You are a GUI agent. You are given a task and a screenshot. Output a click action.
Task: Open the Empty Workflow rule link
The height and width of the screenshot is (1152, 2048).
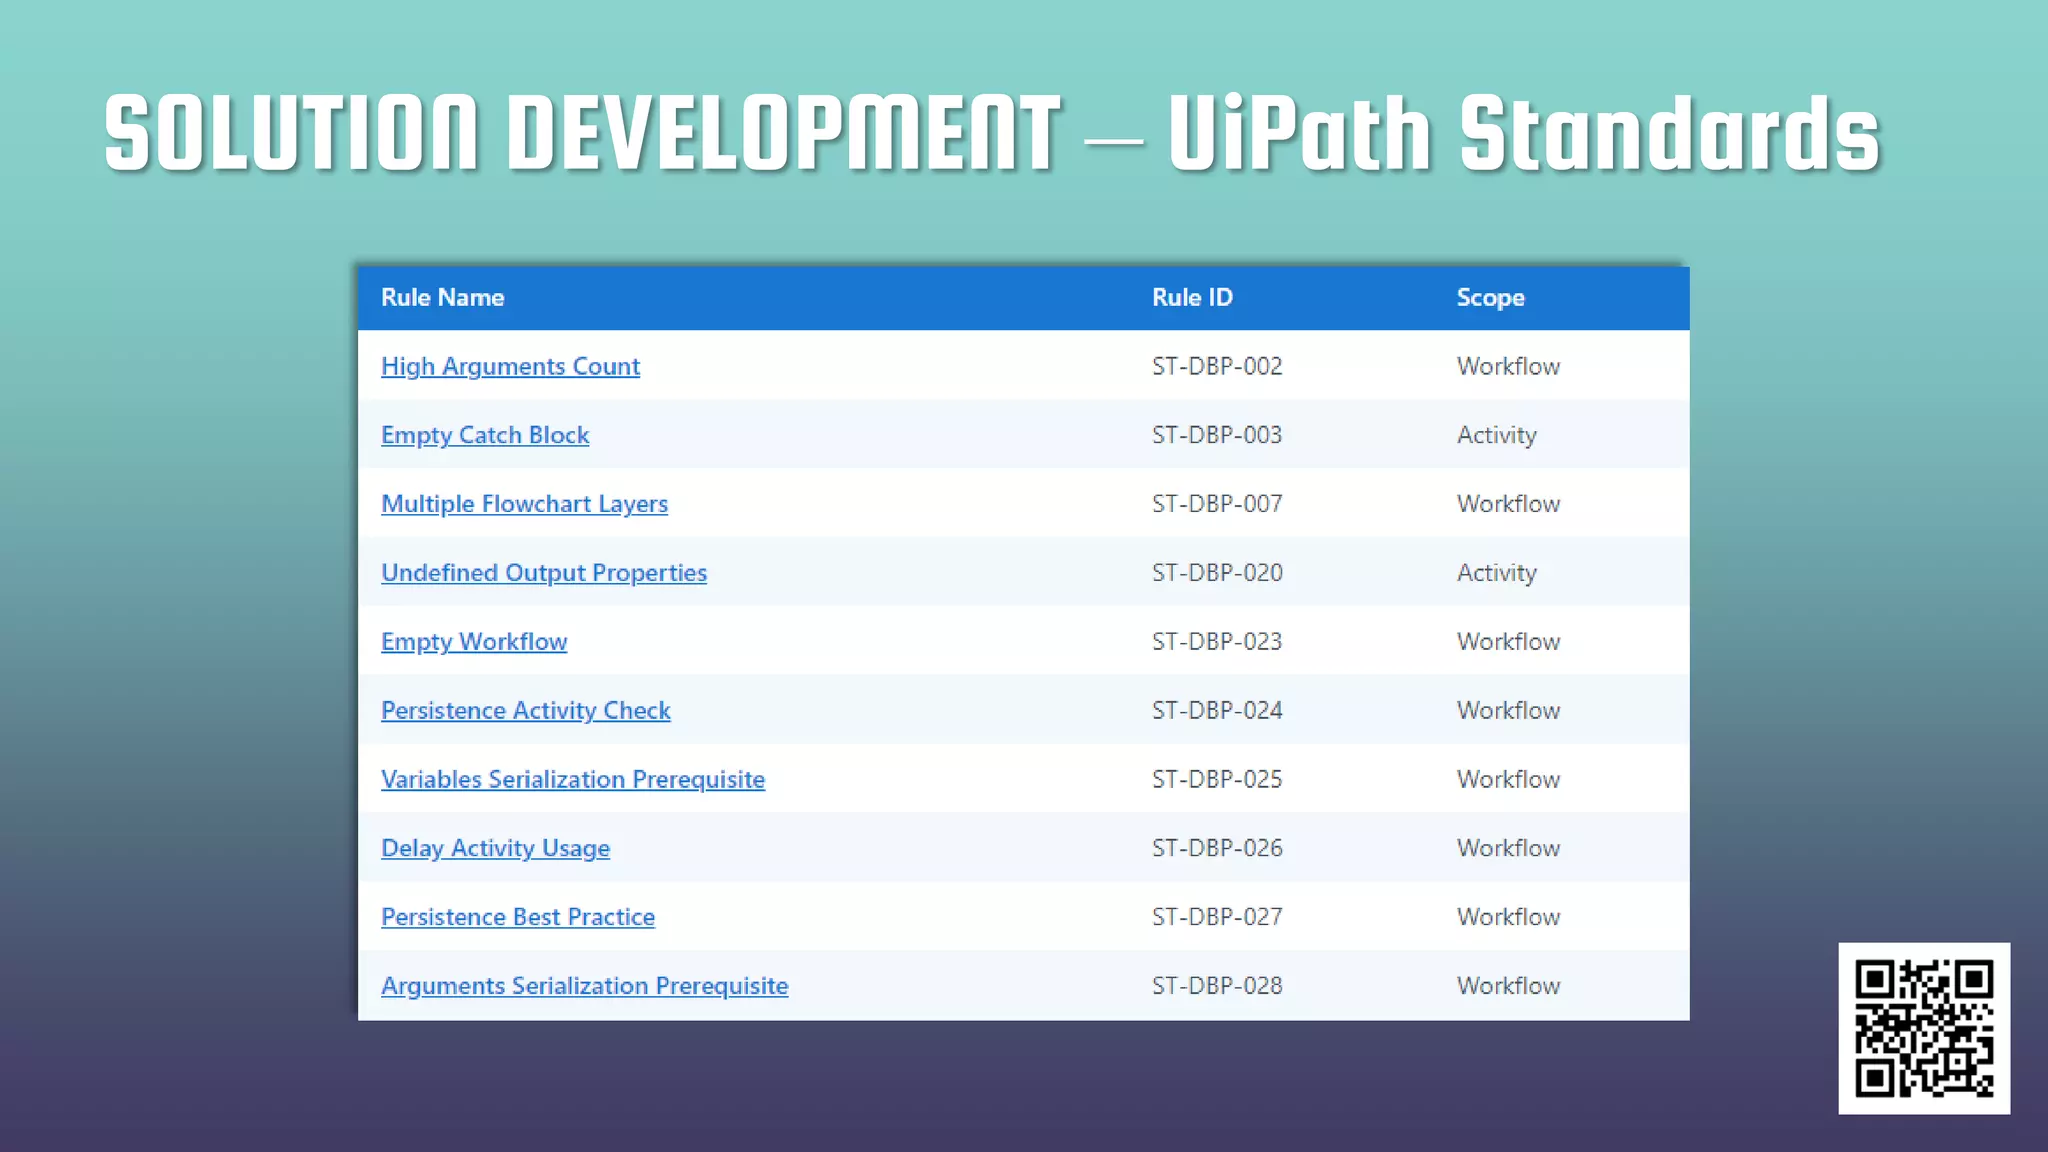pyautogui.click(x=474, y=642)
